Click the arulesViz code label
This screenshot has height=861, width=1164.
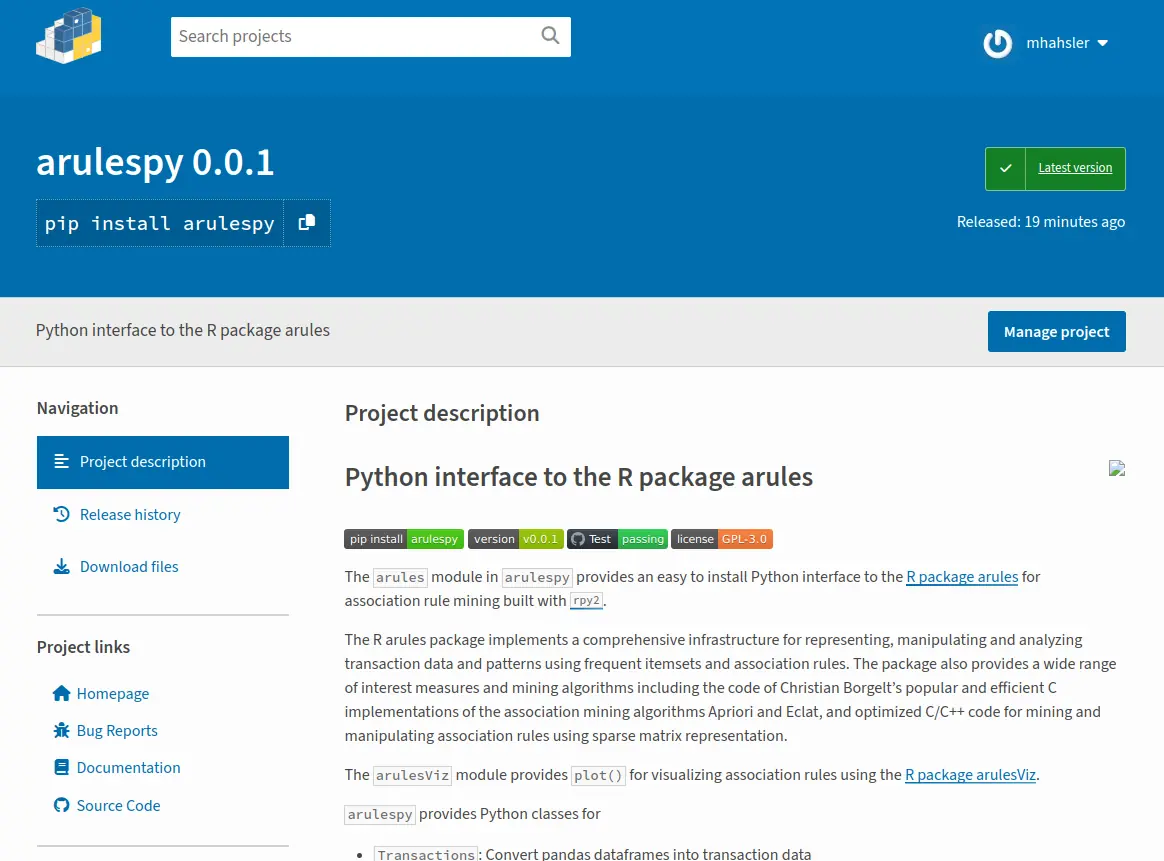click(413, 776)
